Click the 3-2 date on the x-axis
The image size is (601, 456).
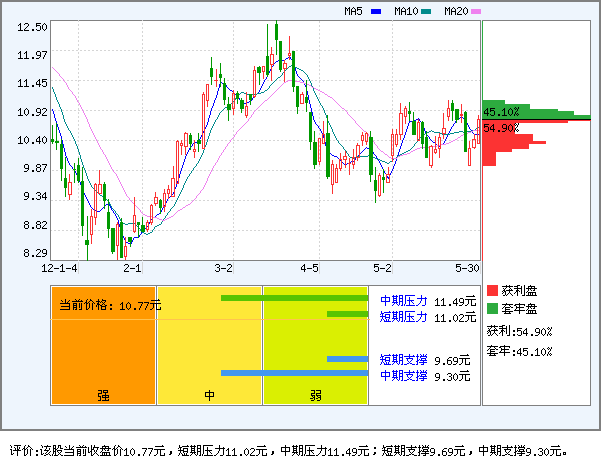224,269
